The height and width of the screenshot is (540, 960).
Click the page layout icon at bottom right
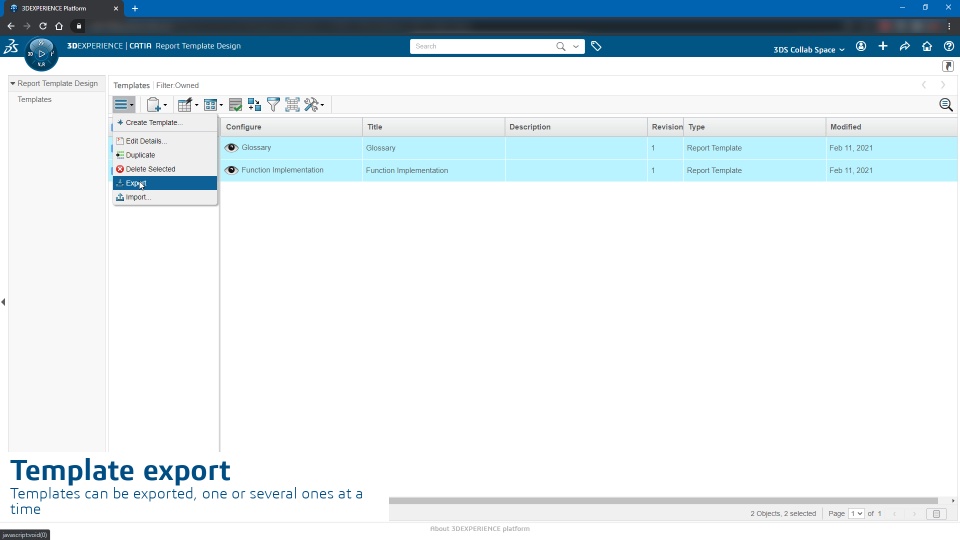click(936, 514)
